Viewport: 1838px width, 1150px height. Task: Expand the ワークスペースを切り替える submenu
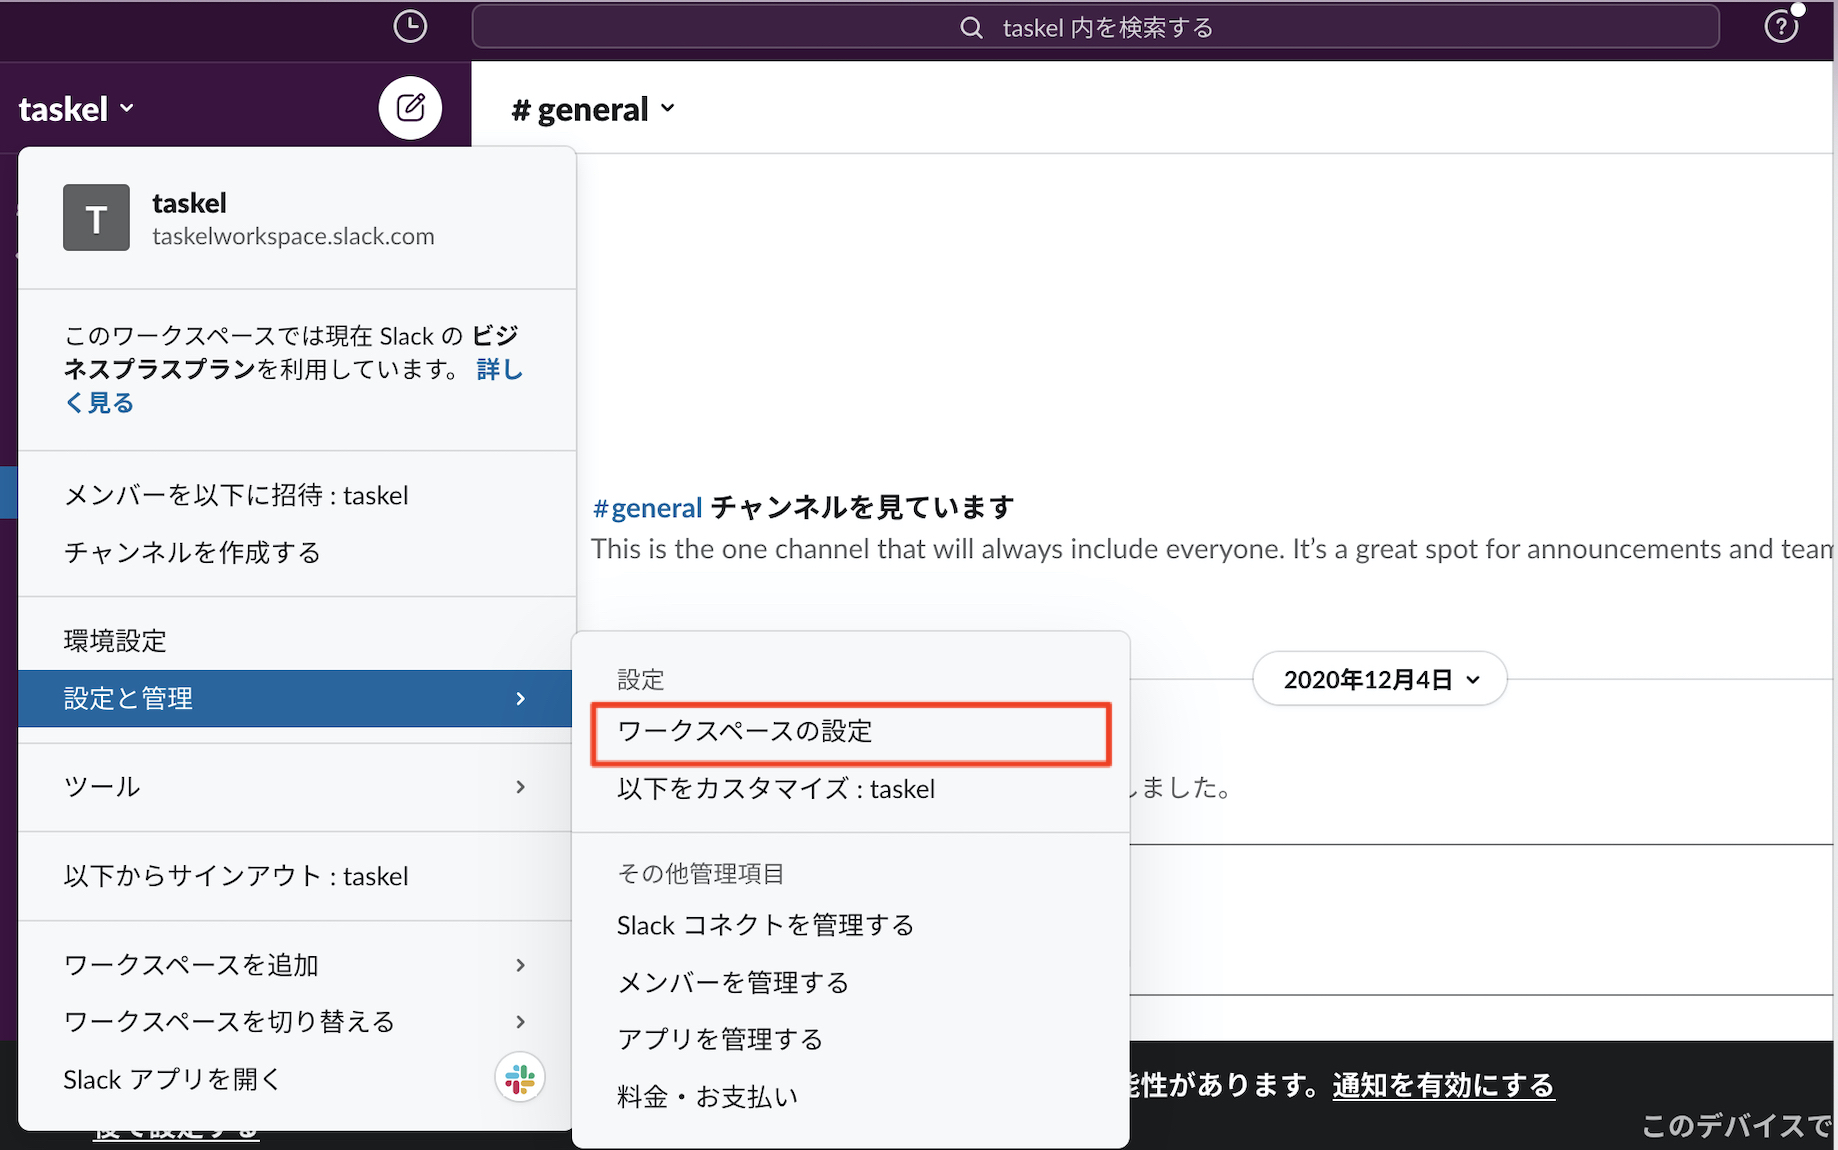[x=296, y=1022]
